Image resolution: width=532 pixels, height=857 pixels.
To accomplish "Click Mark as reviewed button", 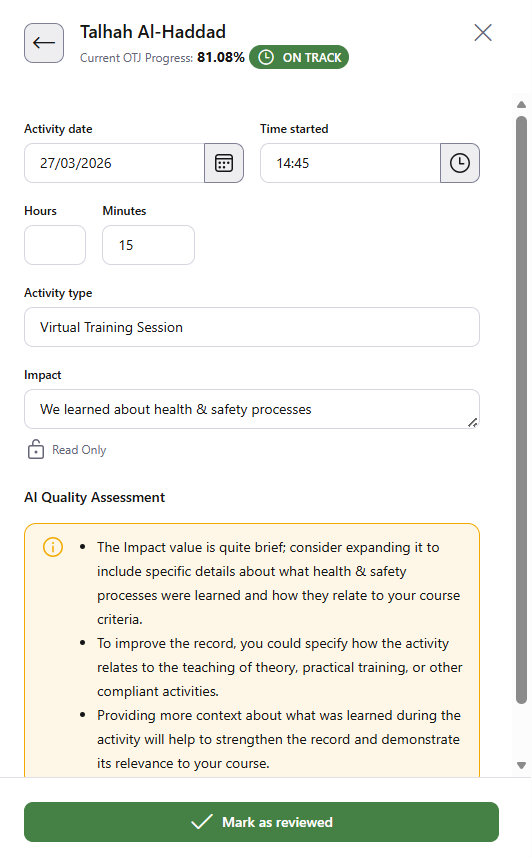I will coord(261,822).
